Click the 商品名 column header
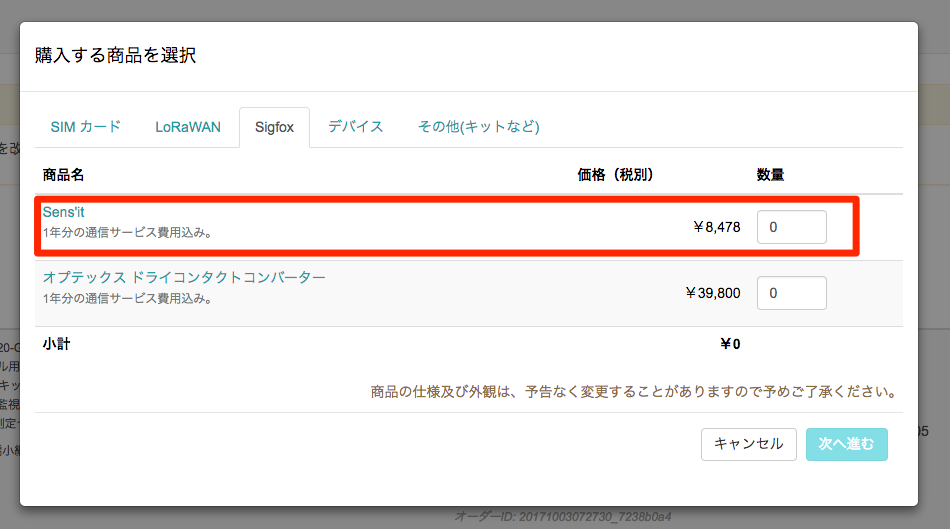The height and width of the screenshot is (529, 950). pyautogui.click(x=63, y=175)
